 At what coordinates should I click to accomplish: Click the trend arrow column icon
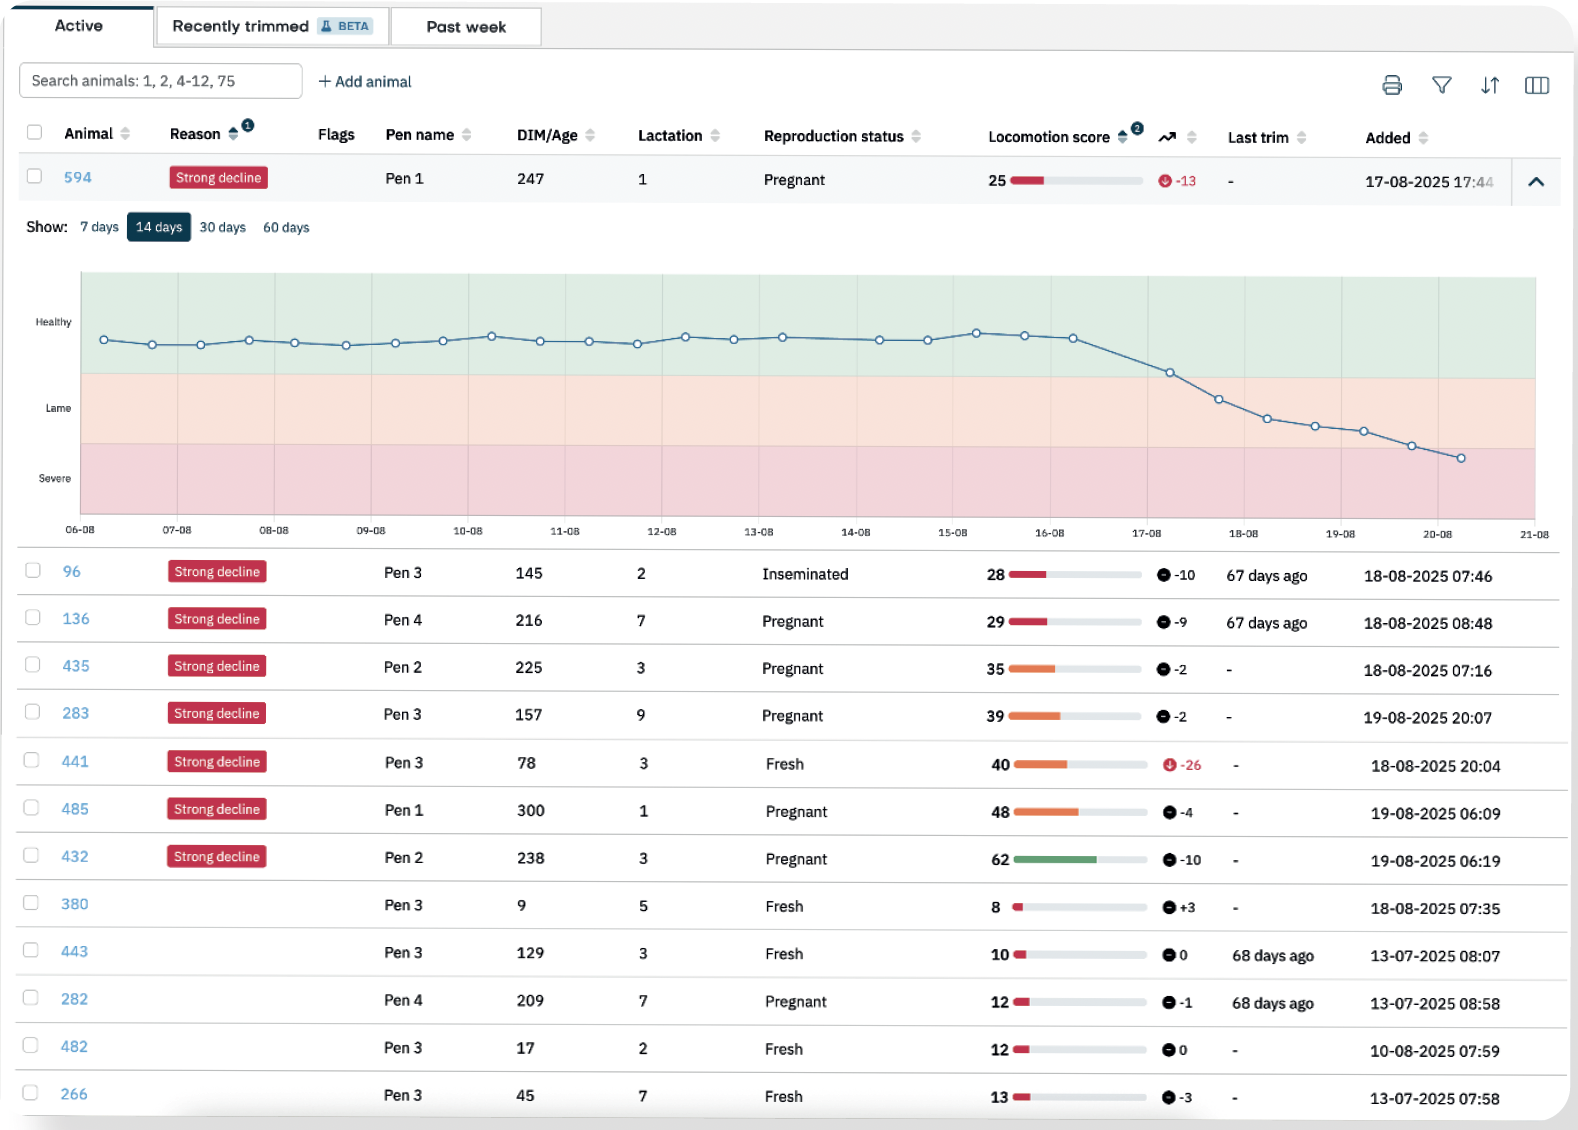click(1167, 137)
